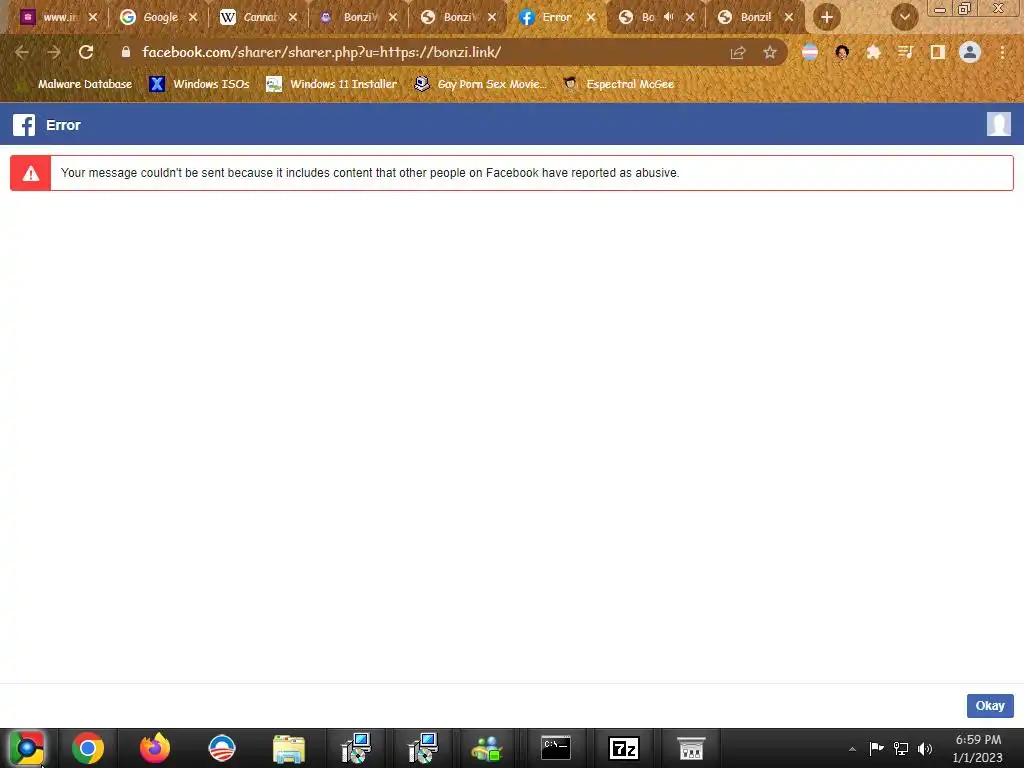Image resolution: width=1024 pixels, height=768 pixels.
Task: Close the Google tab
Action: 193,18
